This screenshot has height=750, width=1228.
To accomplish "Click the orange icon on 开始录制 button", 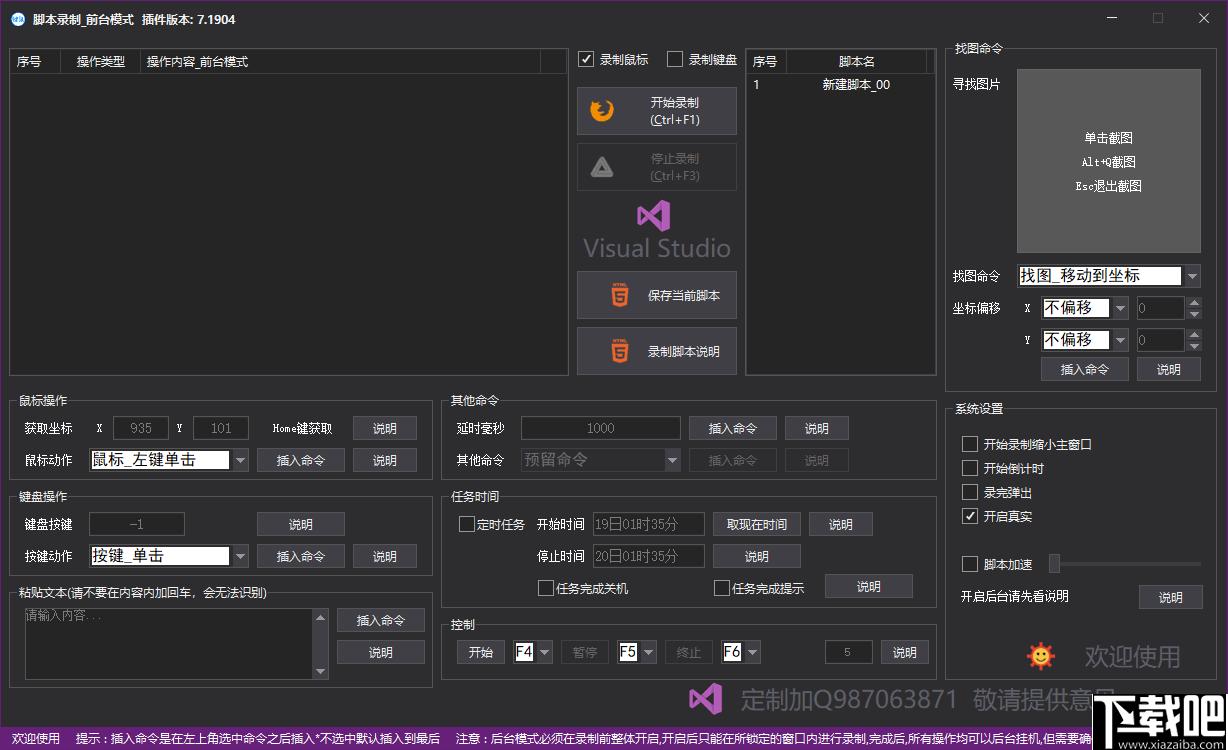I will [x=602, y=110].
